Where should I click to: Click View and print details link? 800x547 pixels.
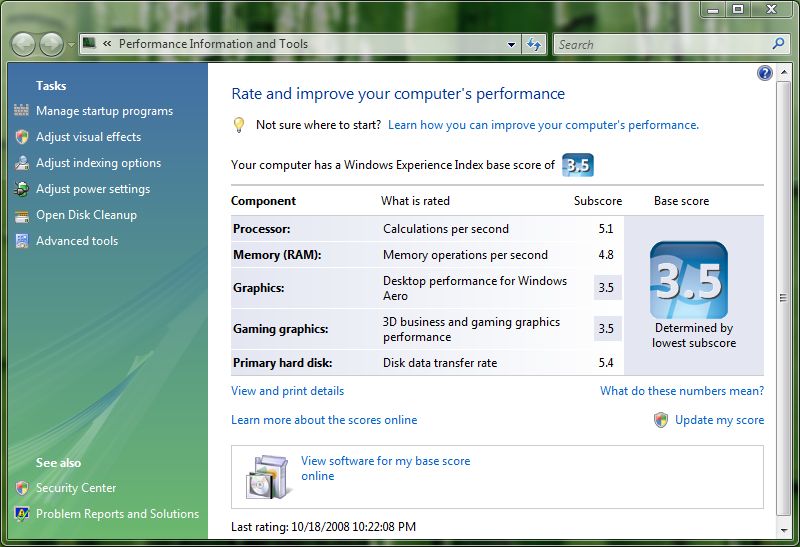pos(287,391)
